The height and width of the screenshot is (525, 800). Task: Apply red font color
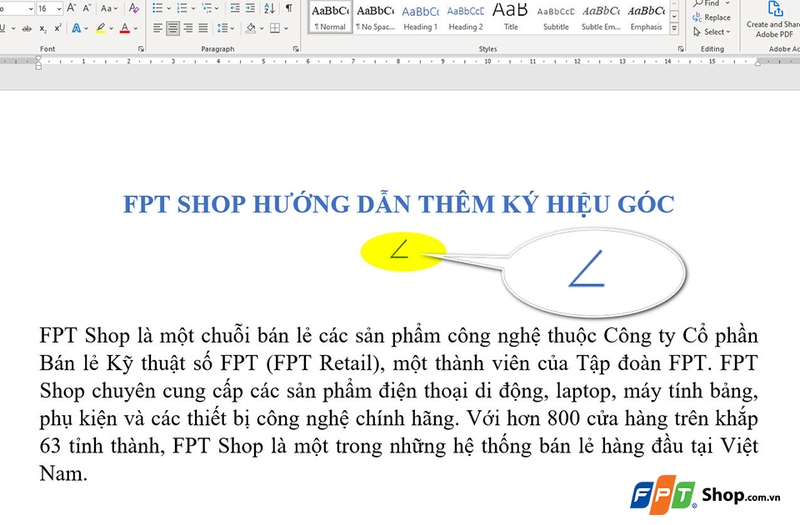tap(124, 28)
